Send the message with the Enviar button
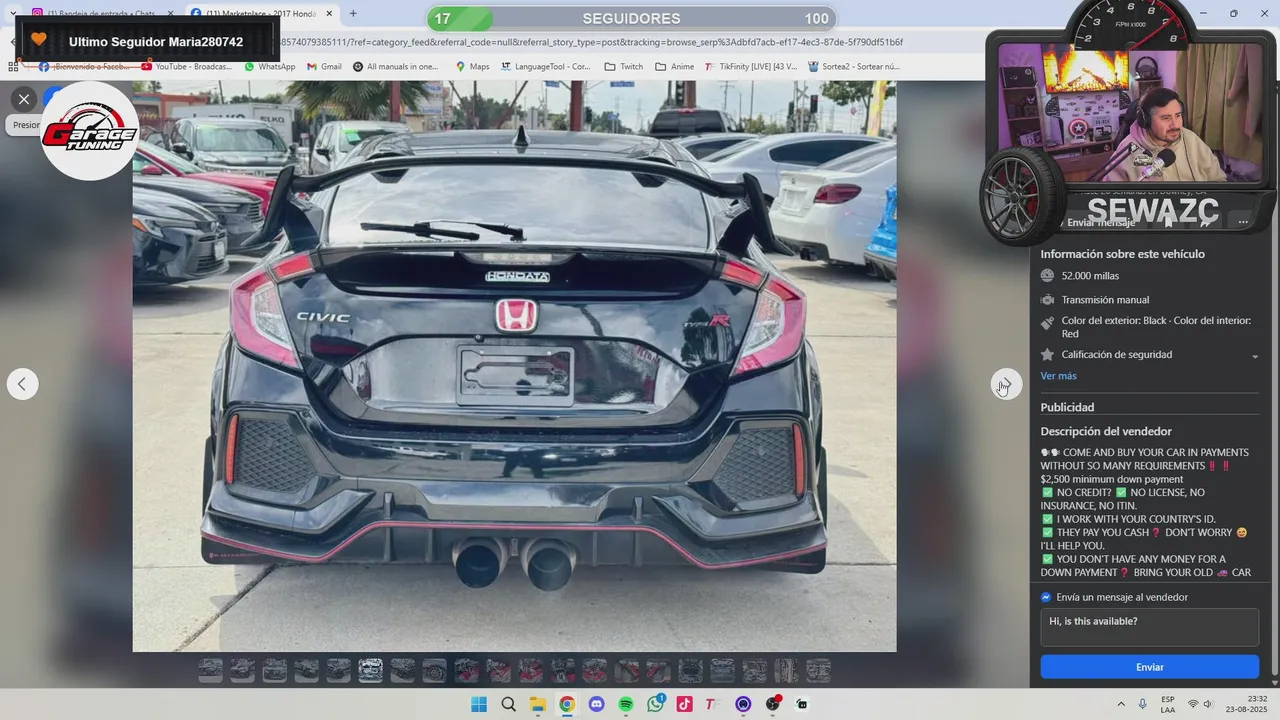 (1149, 667)
